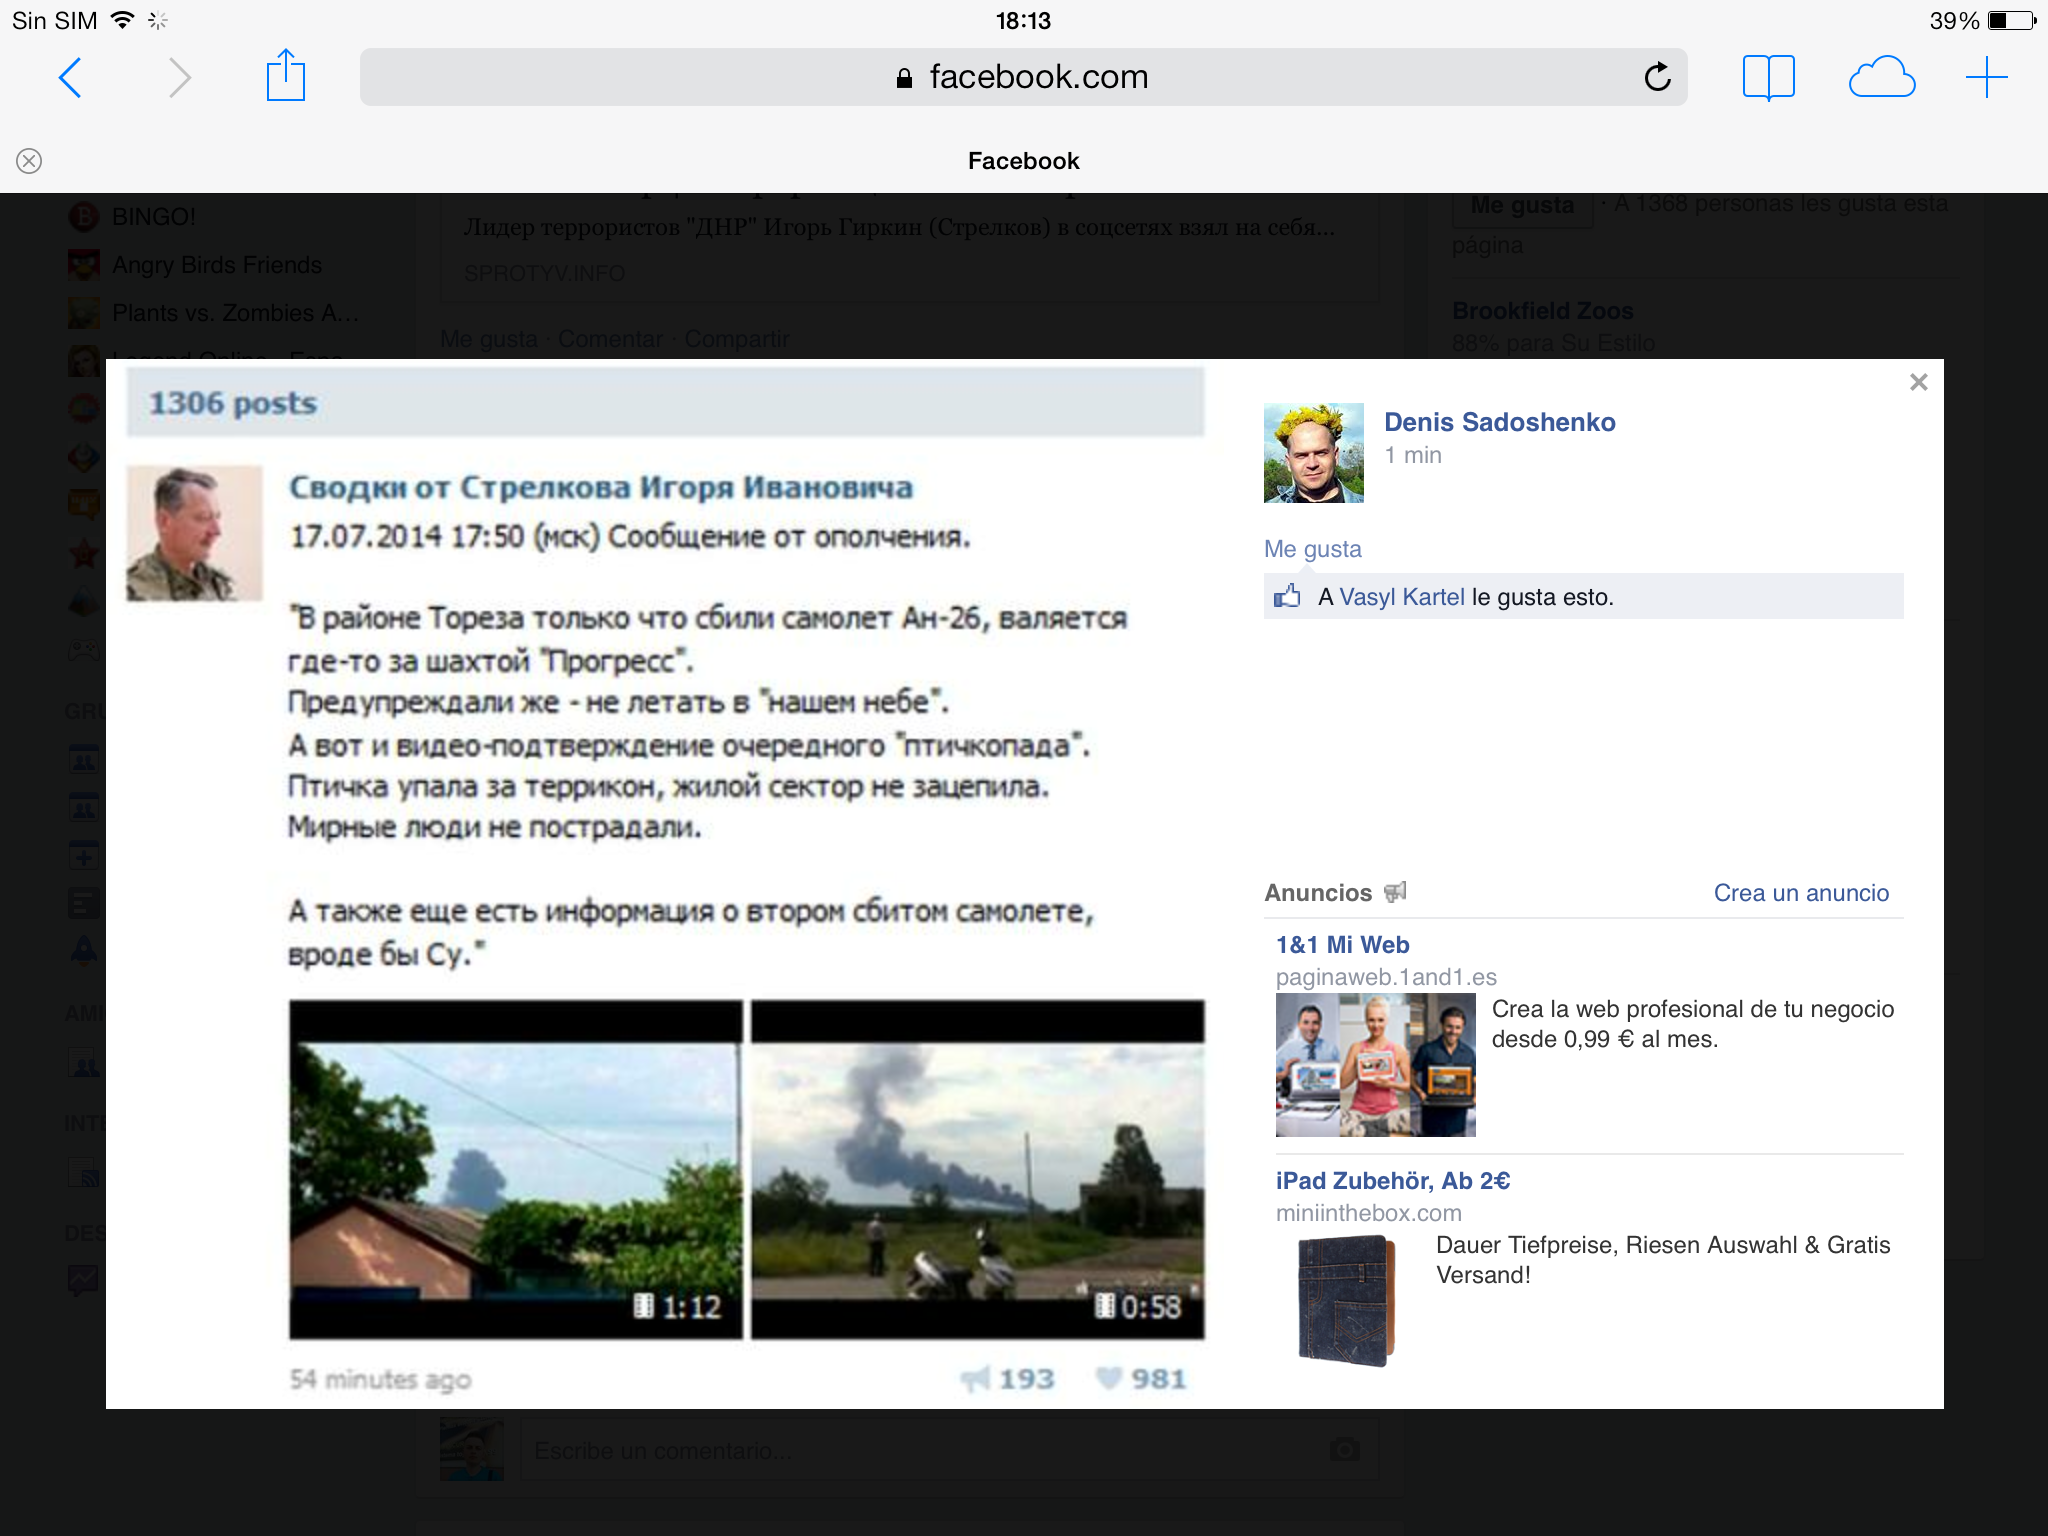Close the Facebook tab with X

pos(29,161)
